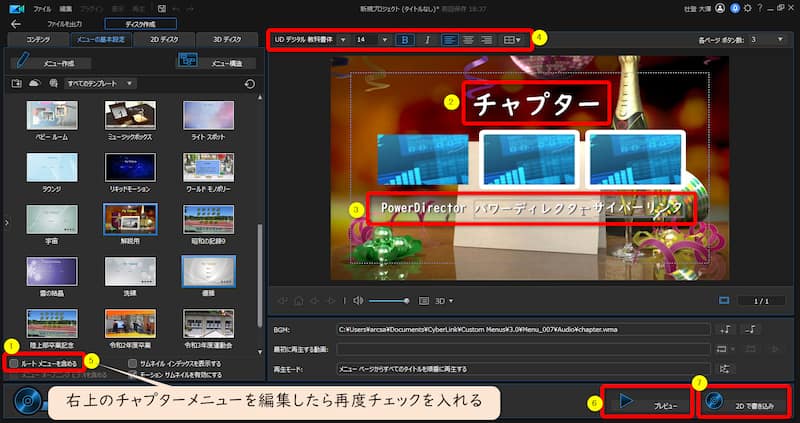The image size is (800, 423).
Task: Click the pencil menu creation icon
Action: pyautogui.click(x=23, y=61)
